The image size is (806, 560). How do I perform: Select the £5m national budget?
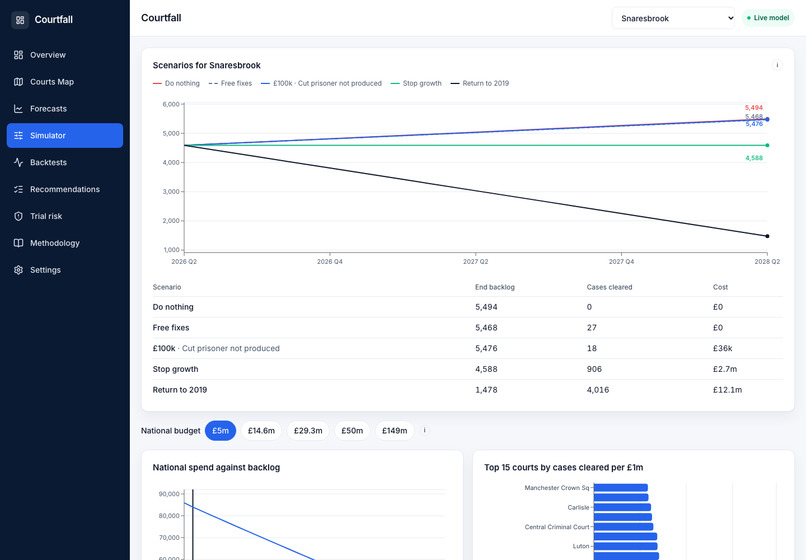click(x=221, y=430)
